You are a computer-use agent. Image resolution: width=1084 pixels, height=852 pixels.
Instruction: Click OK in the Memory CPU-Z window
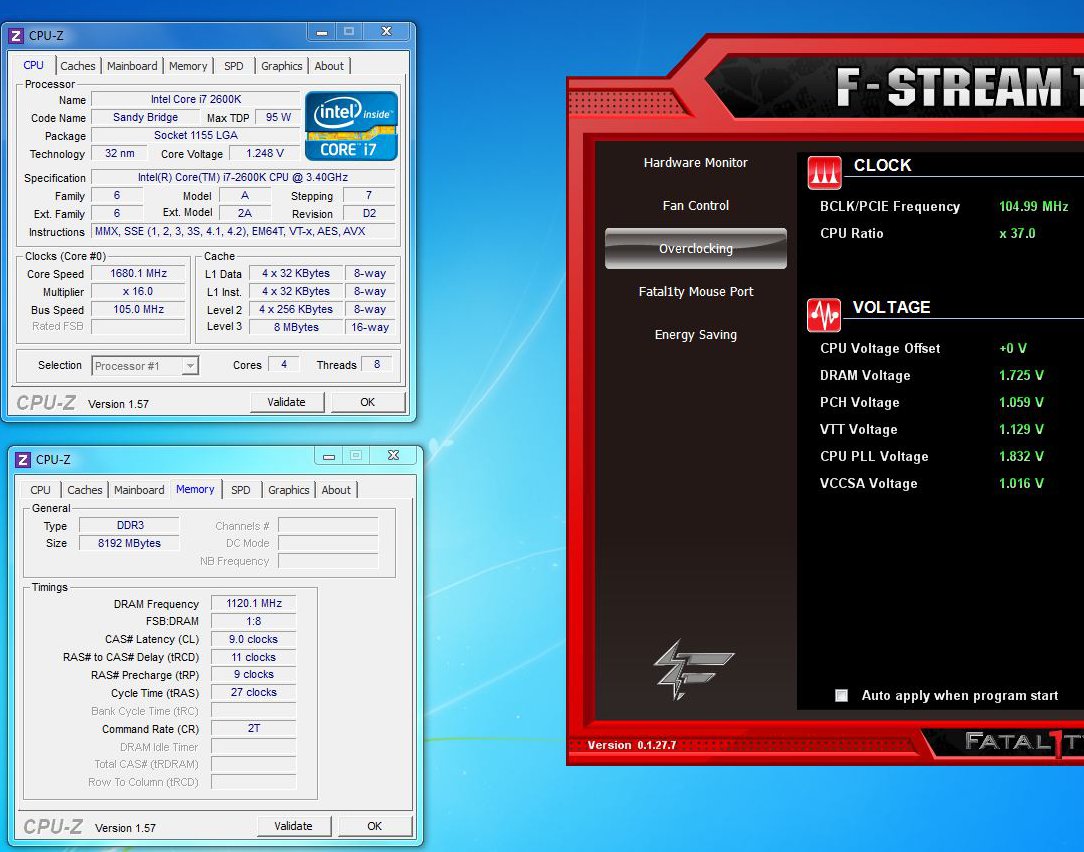374,826
